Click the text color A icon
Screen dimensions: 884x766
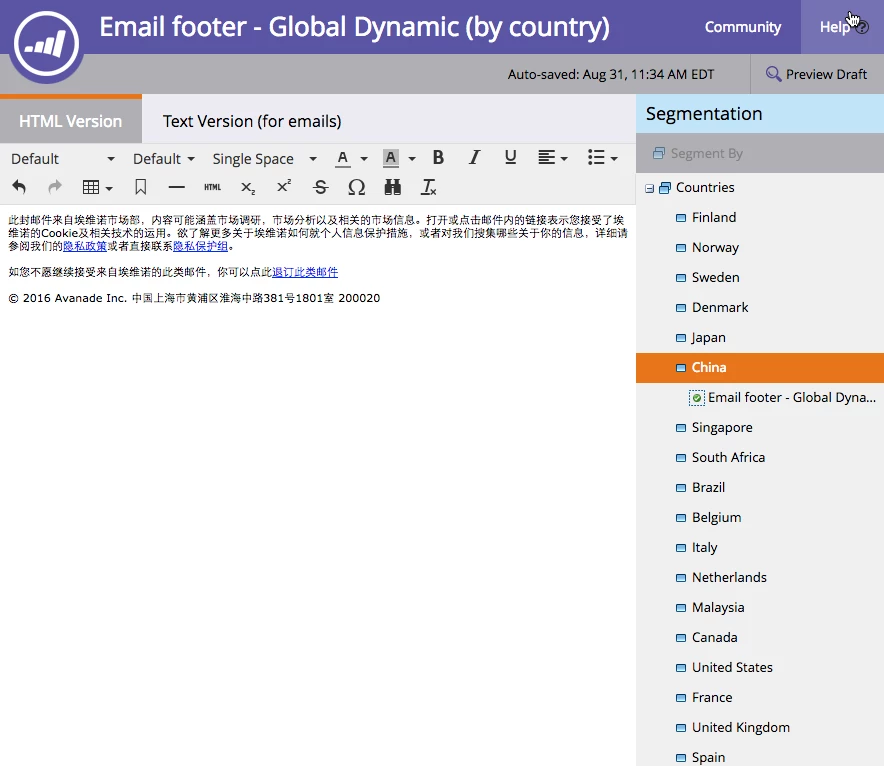click(343, 158)
